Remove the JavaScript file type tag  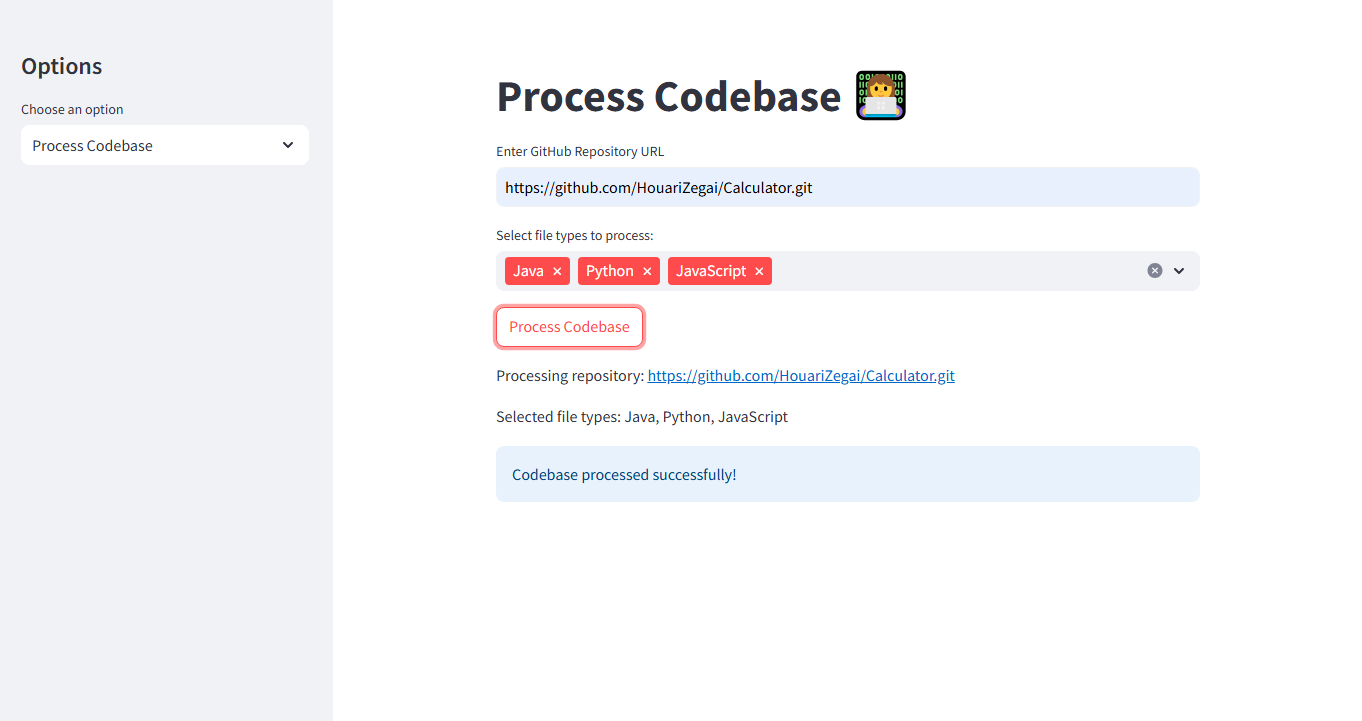pos(759,271)
